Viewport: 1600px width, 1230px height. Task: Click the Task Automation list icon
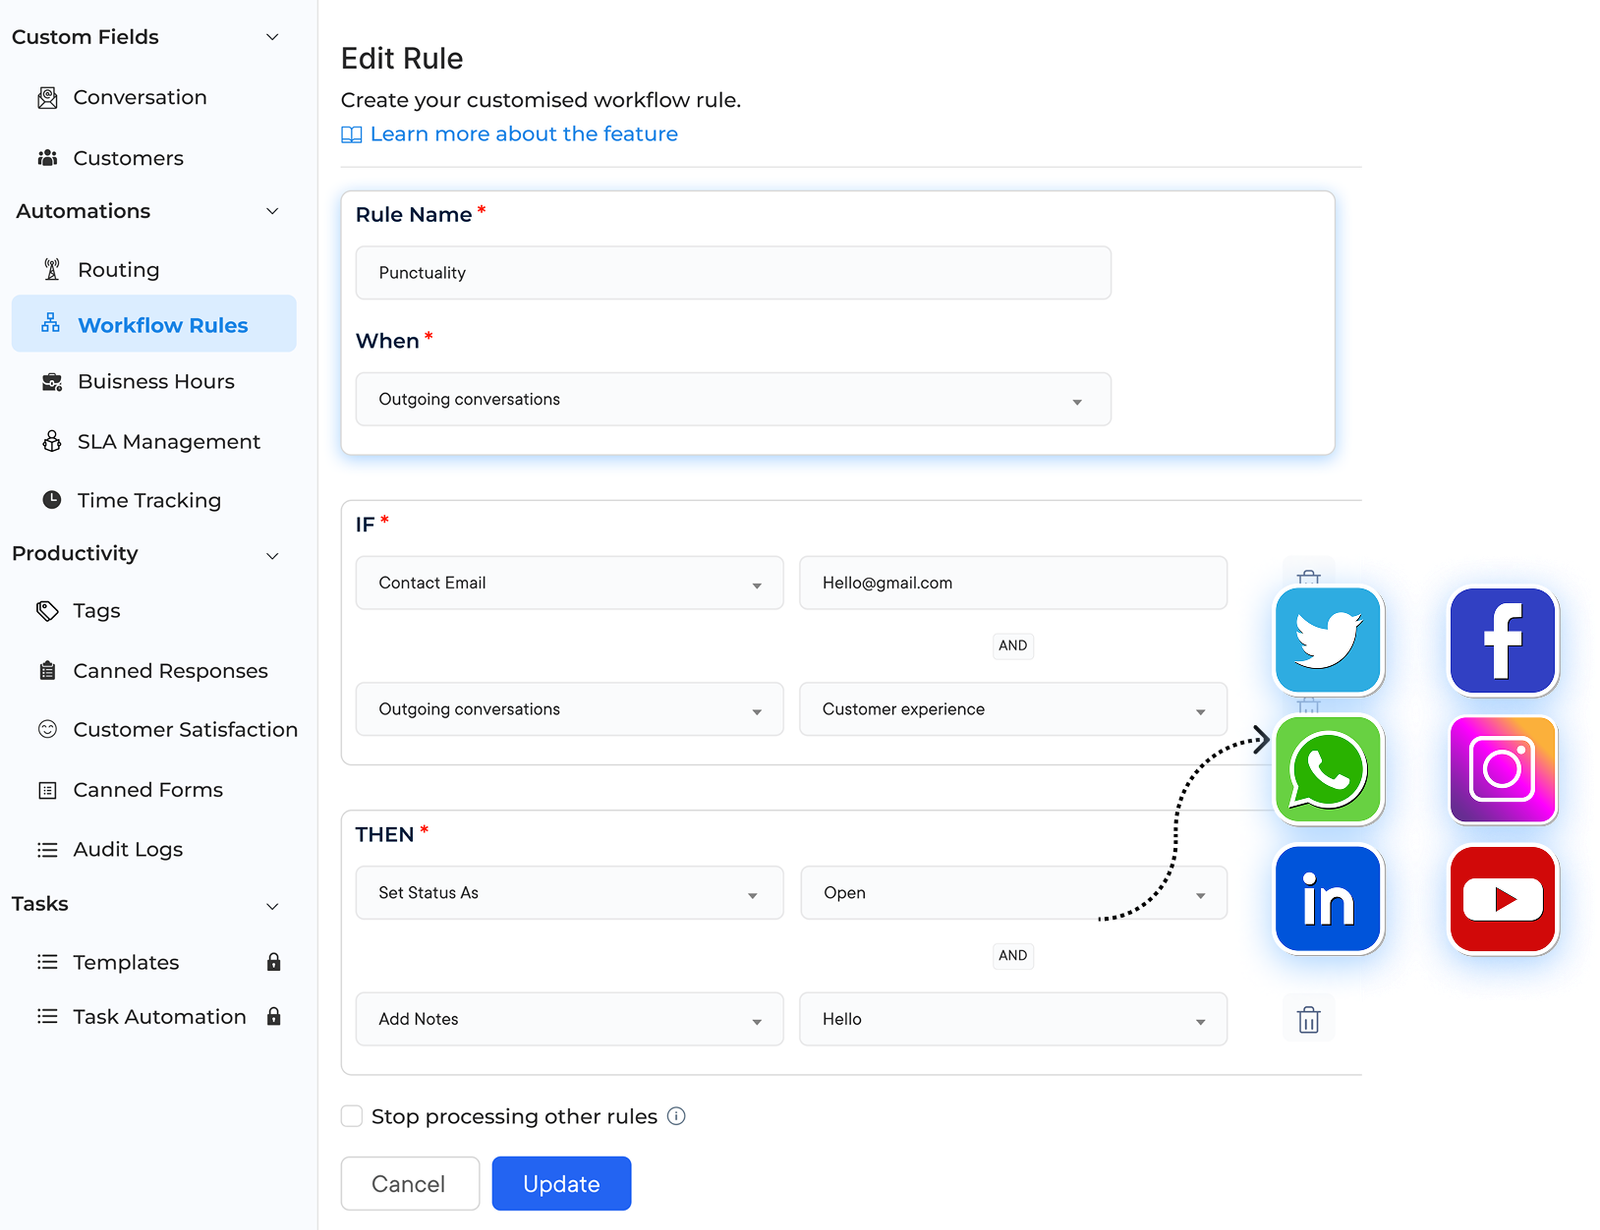[x=47, y=1016]
